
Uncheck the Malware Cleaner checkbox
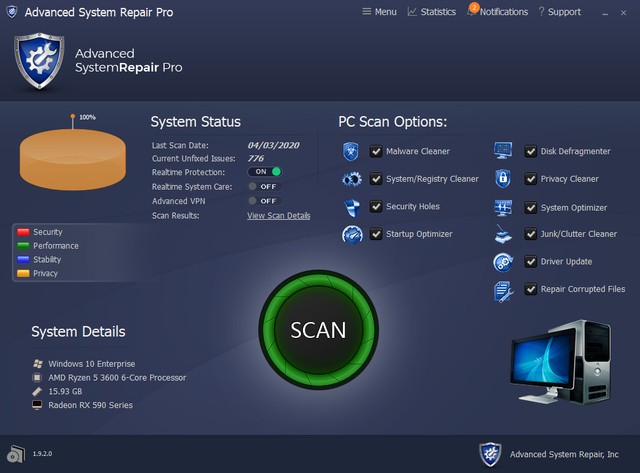point(376,152)
